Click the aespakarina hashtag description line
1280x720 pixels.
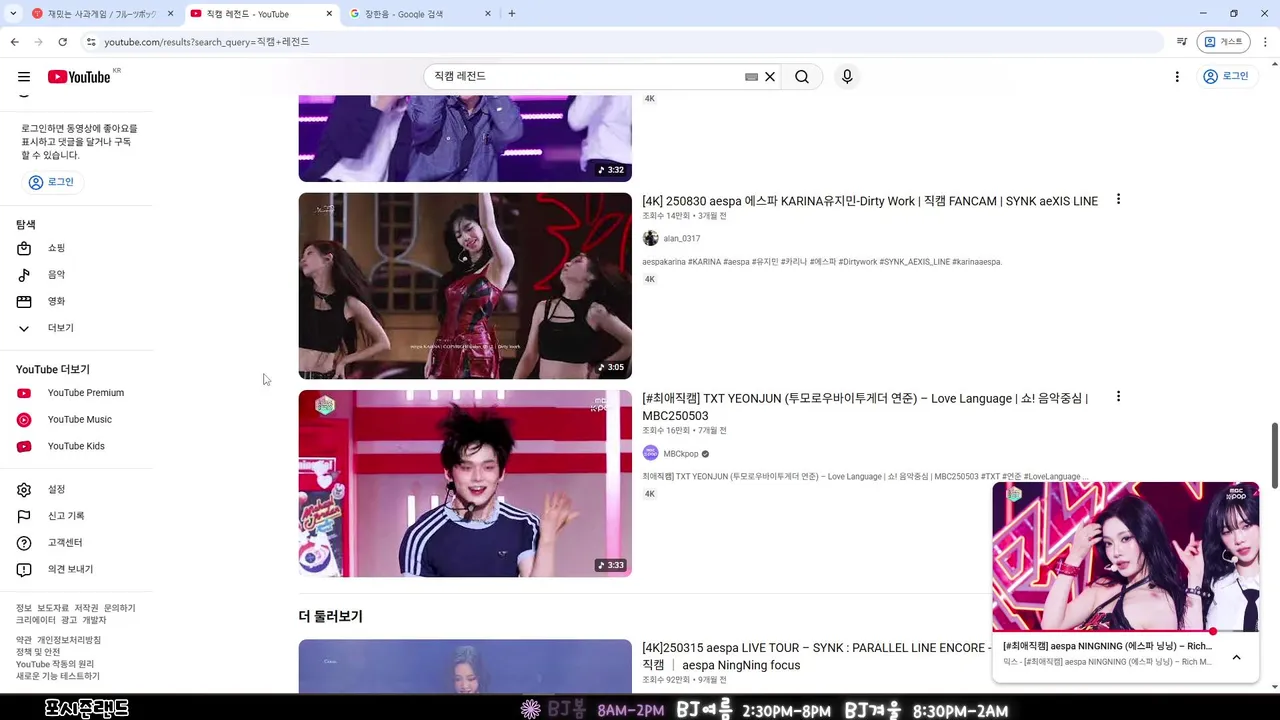click(x=822, y=262)
